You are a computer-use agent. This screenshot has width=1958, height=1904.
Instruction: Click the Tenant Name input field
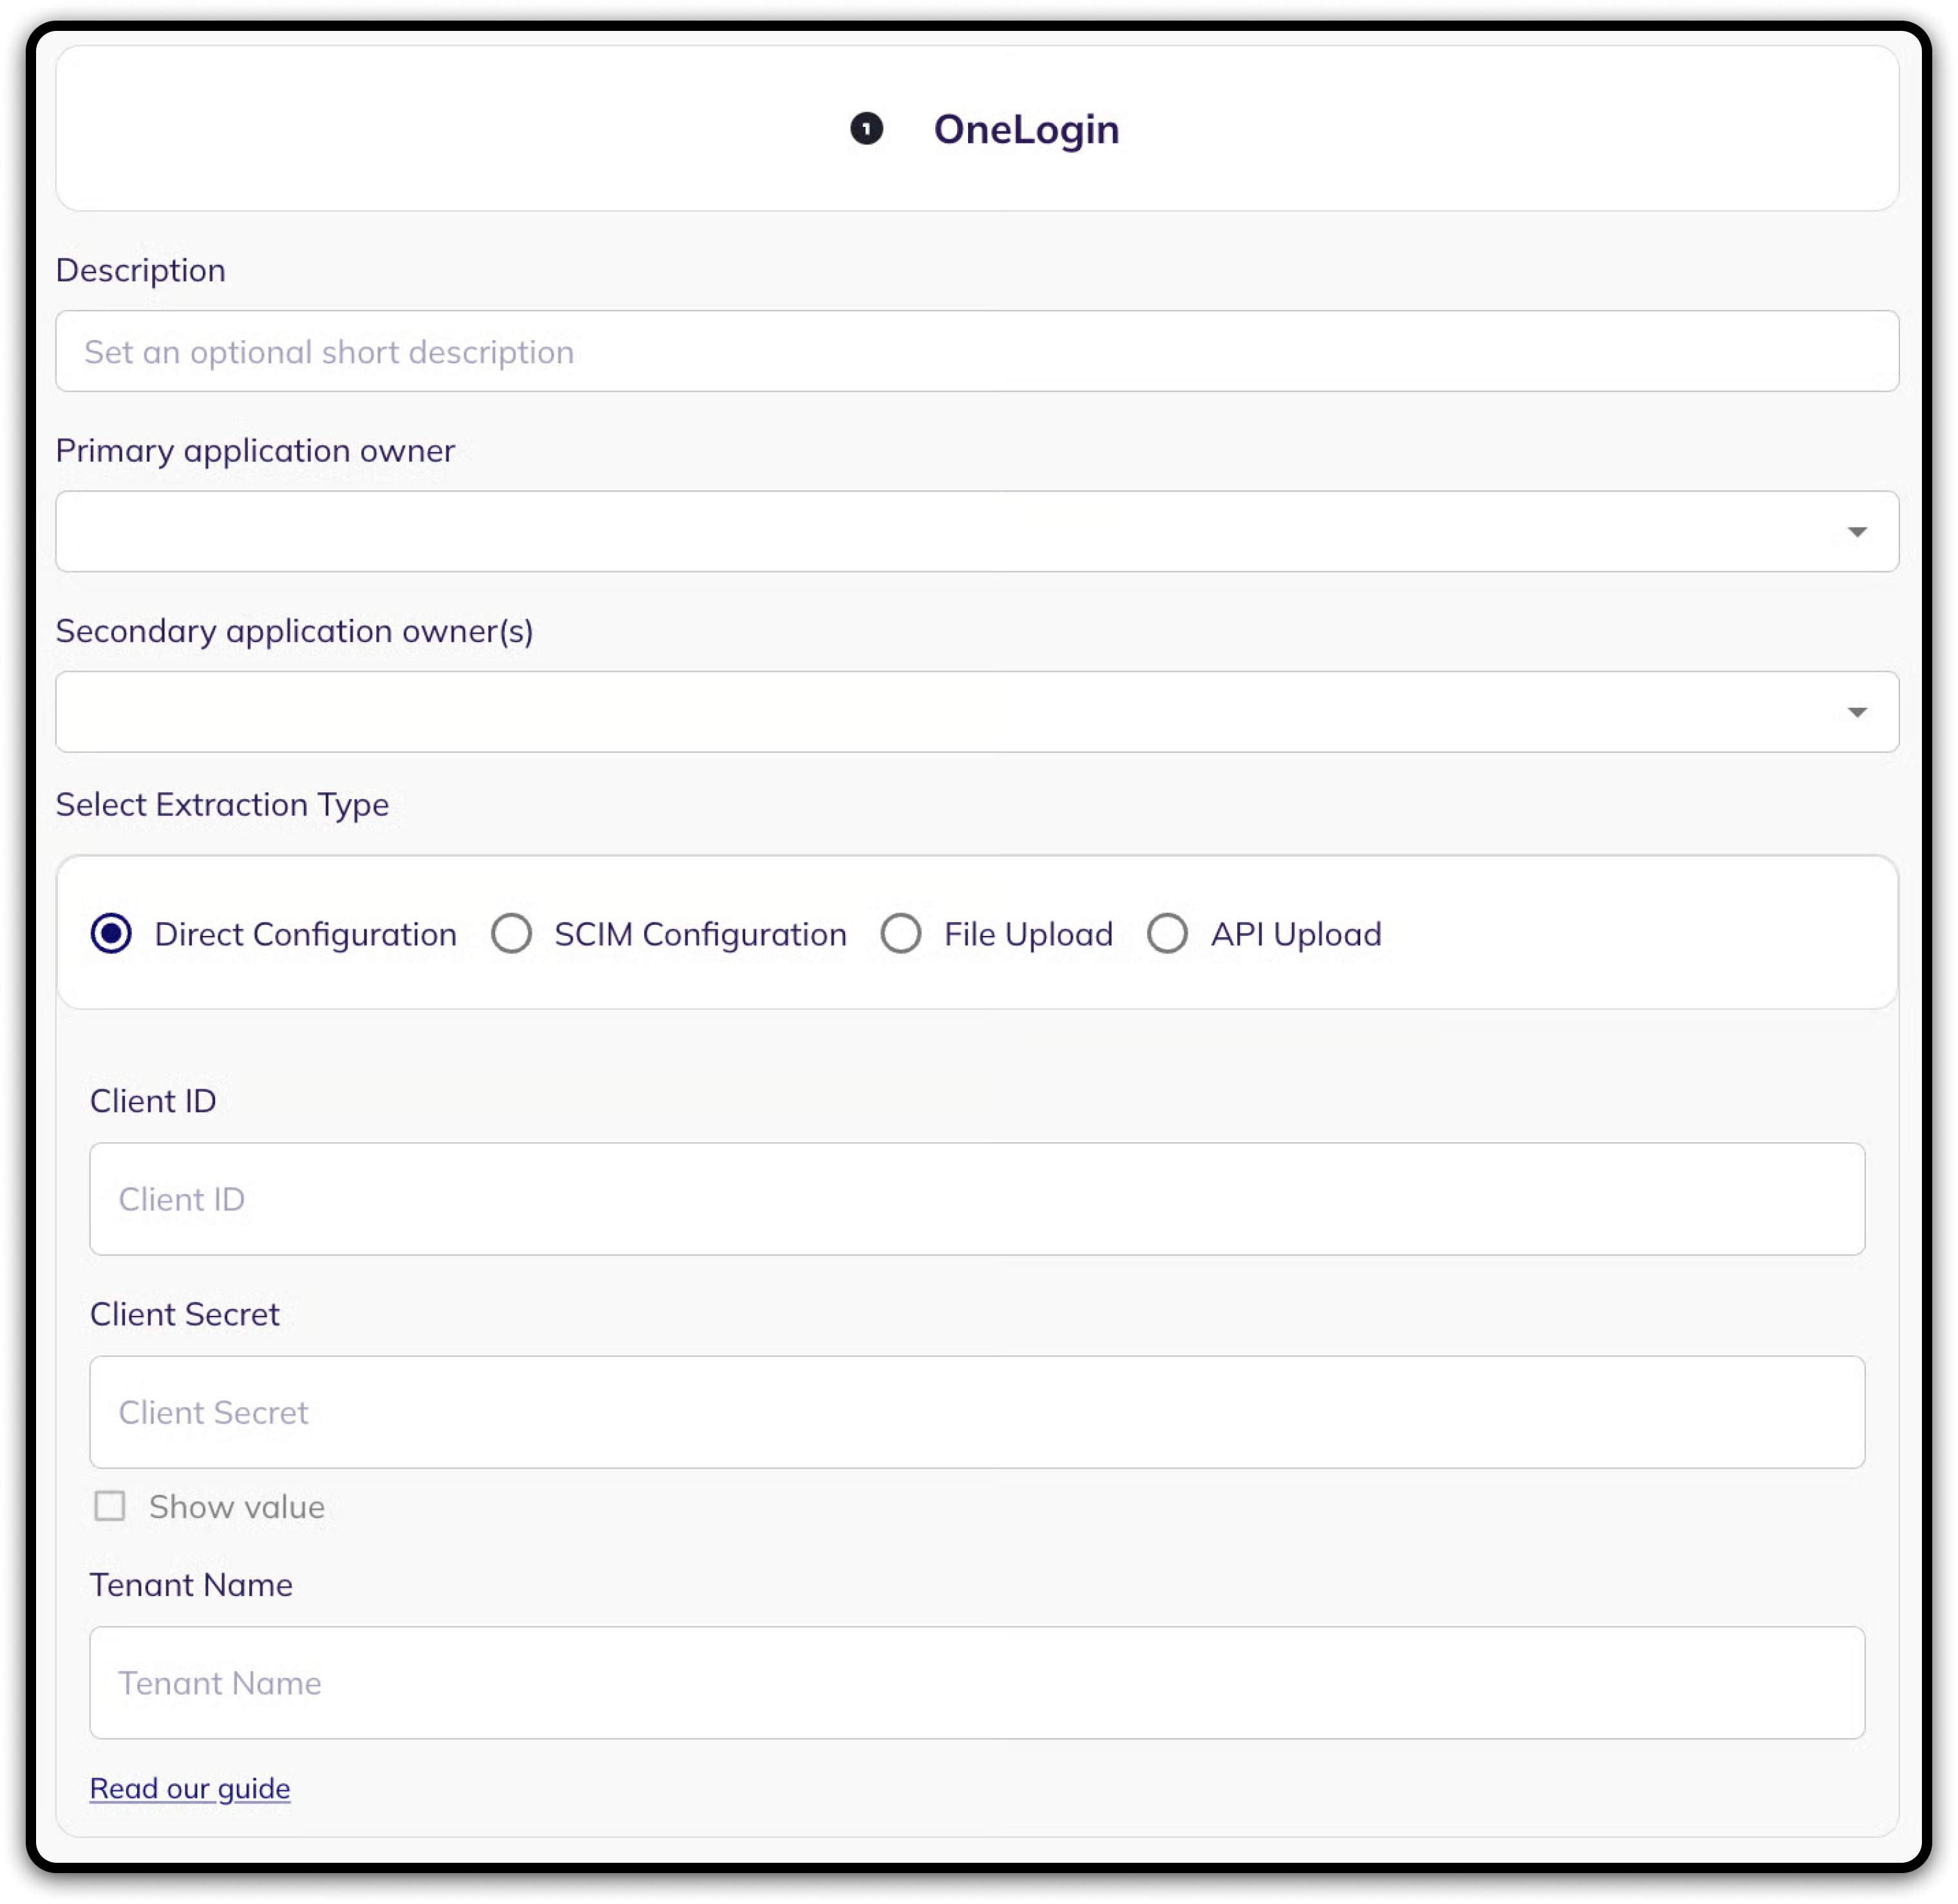pyautogui.click(x=976, y=1683)
